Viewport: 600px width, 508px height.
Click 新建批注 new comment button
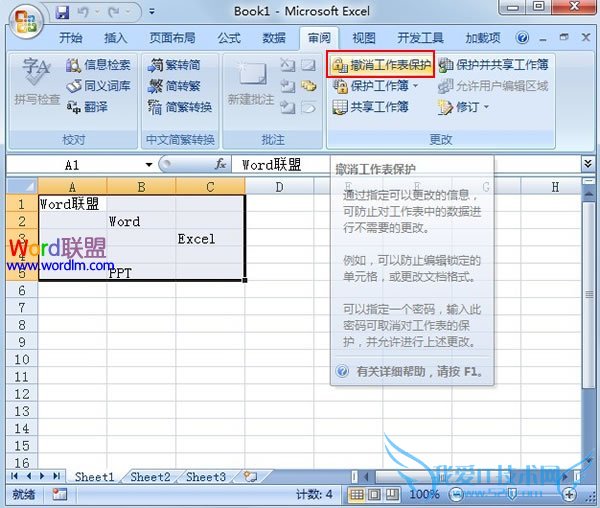251,82
